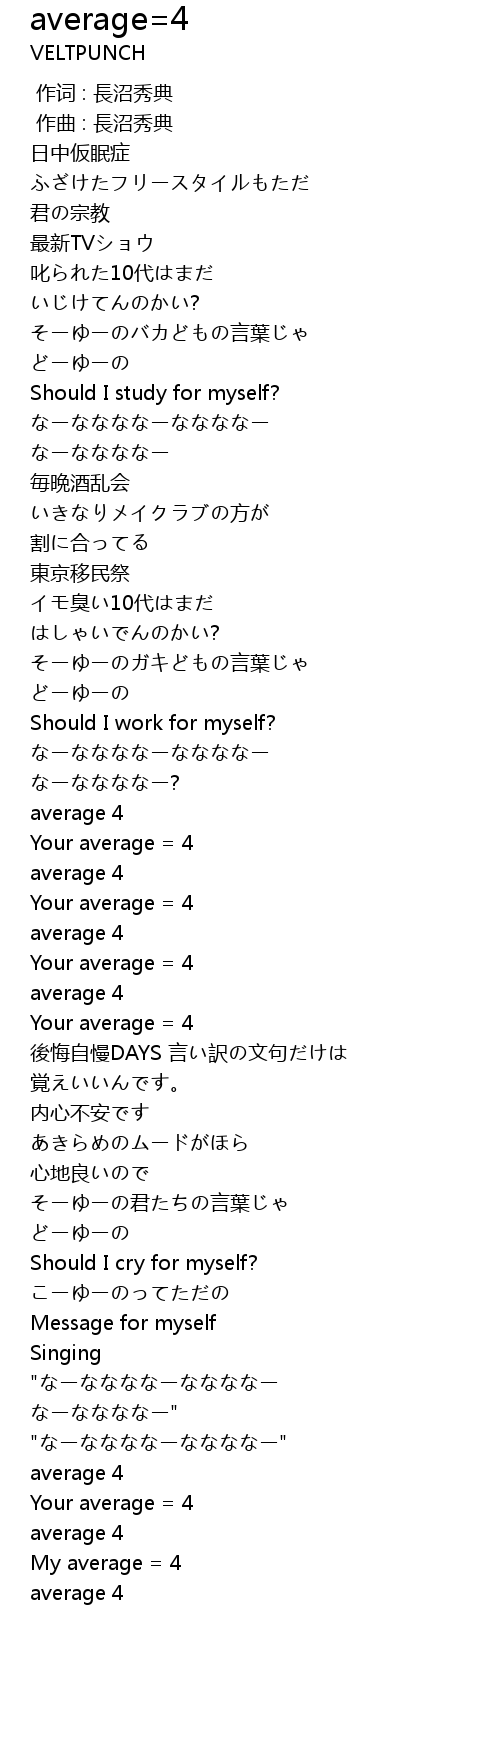Click the lyric line 日中仮眠症
The height and width of the screenshot is (1750, 500).
(80, 153)
